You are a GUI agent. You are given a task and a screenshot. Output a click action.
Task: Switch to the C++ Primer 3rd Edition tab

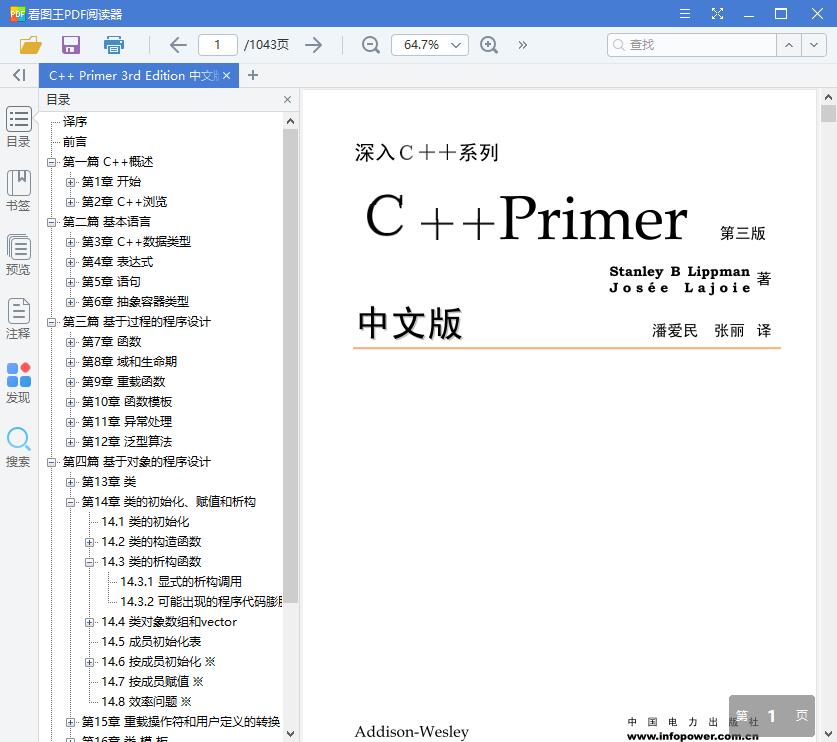click(132, 76)
